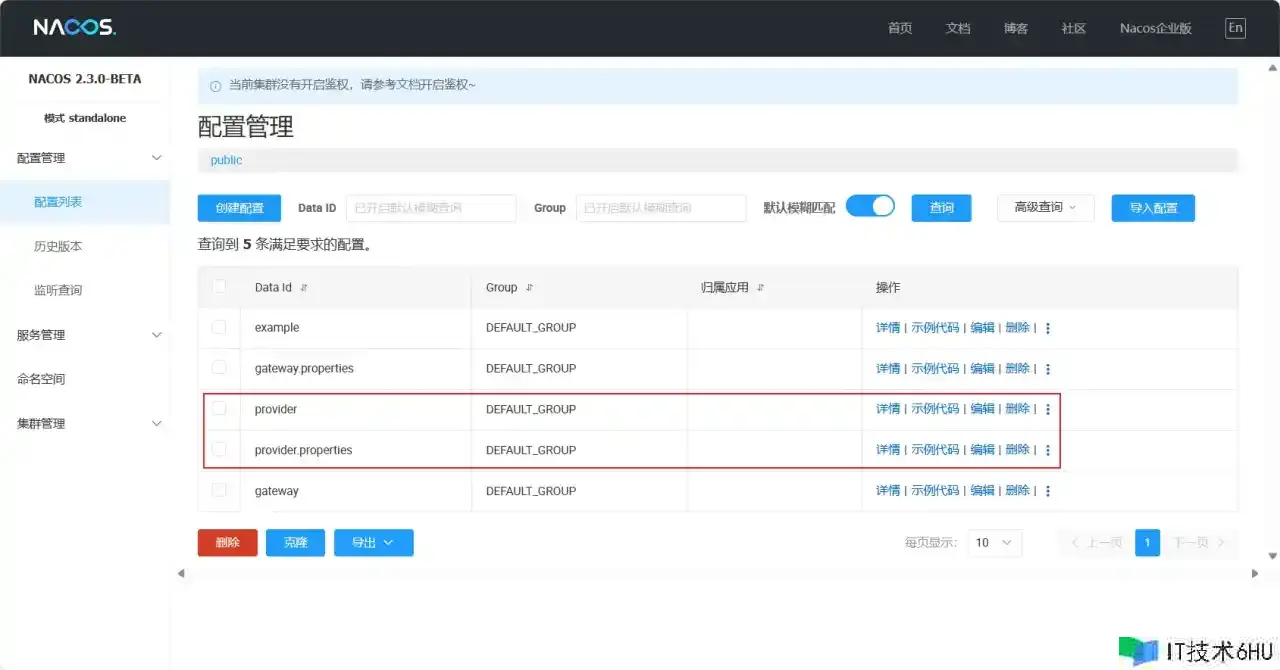Sort table by Data Id column
The image size is (1280, 670).
[304, 288]
